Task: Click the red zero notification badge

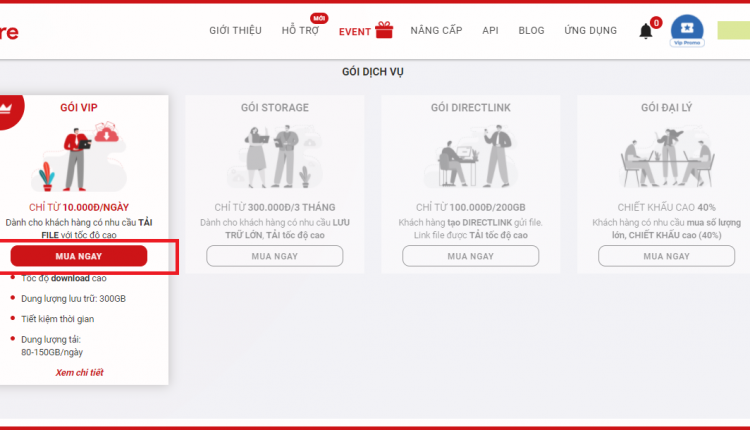Action: [656, 22]
